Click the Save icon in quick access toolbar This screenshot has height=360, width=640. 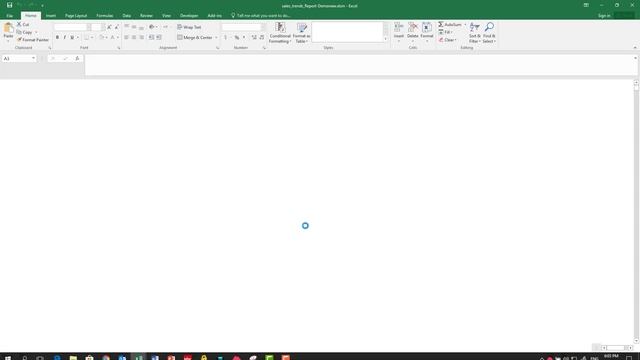click(9, 5)
